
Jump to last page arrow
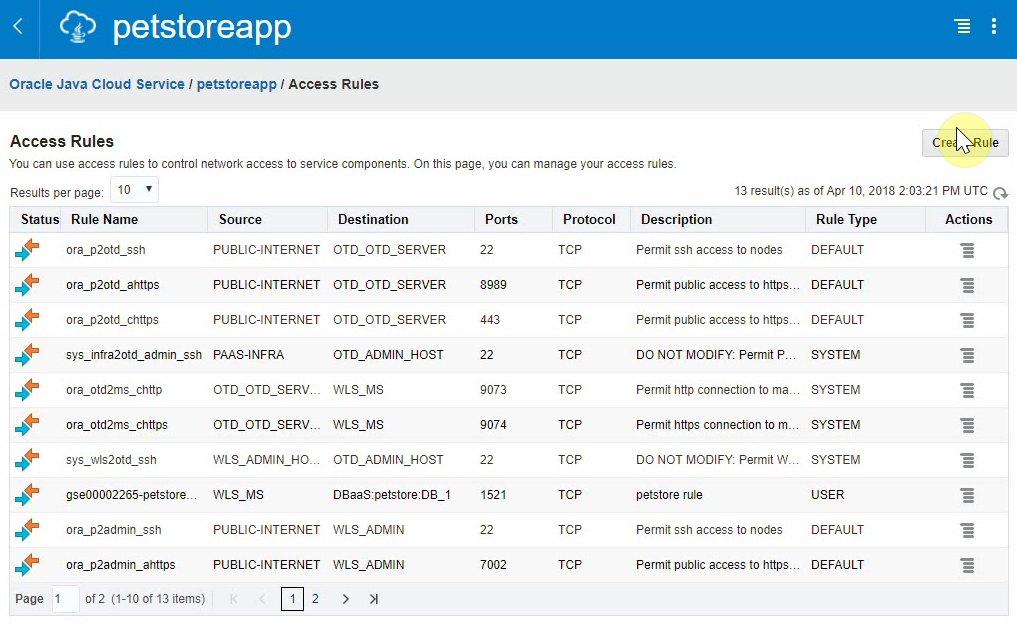[374, 599]
